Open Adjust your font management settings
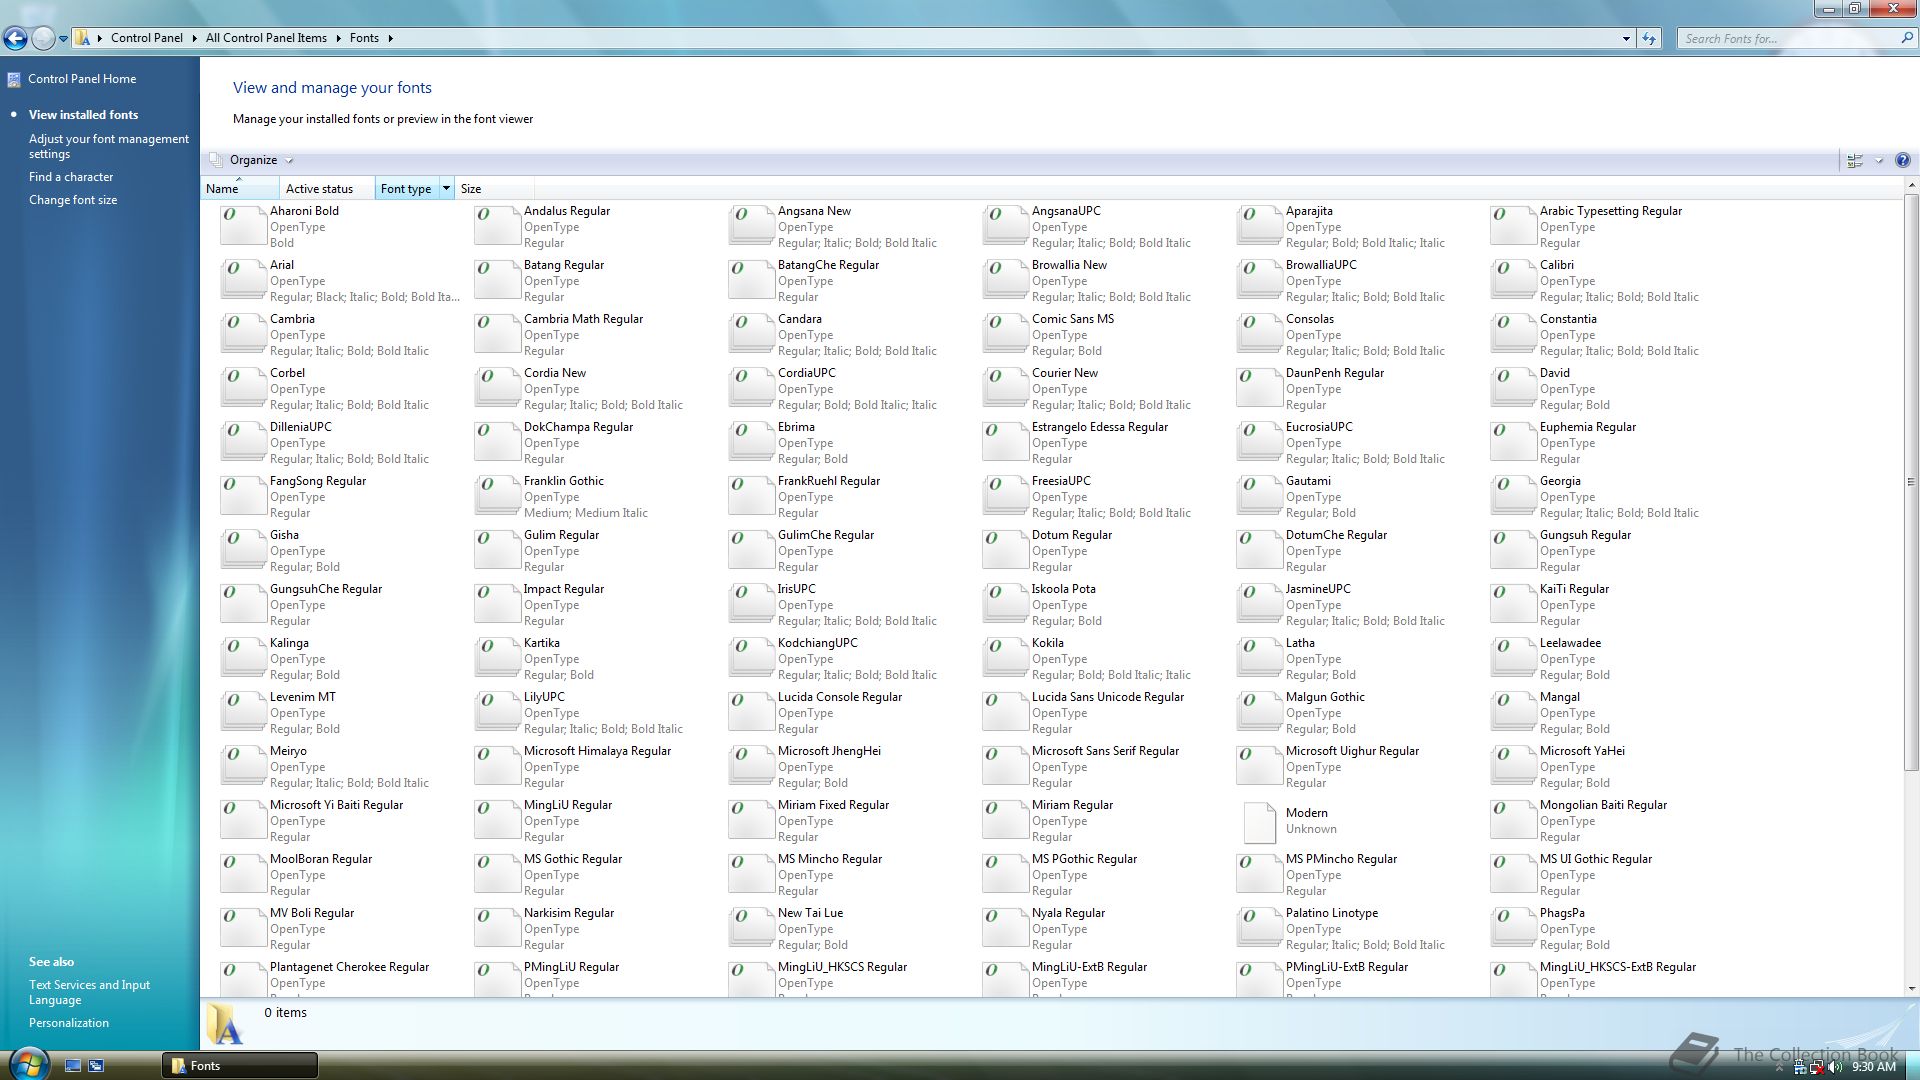Screen dimensions: 1920x1080 click(109, 146)
